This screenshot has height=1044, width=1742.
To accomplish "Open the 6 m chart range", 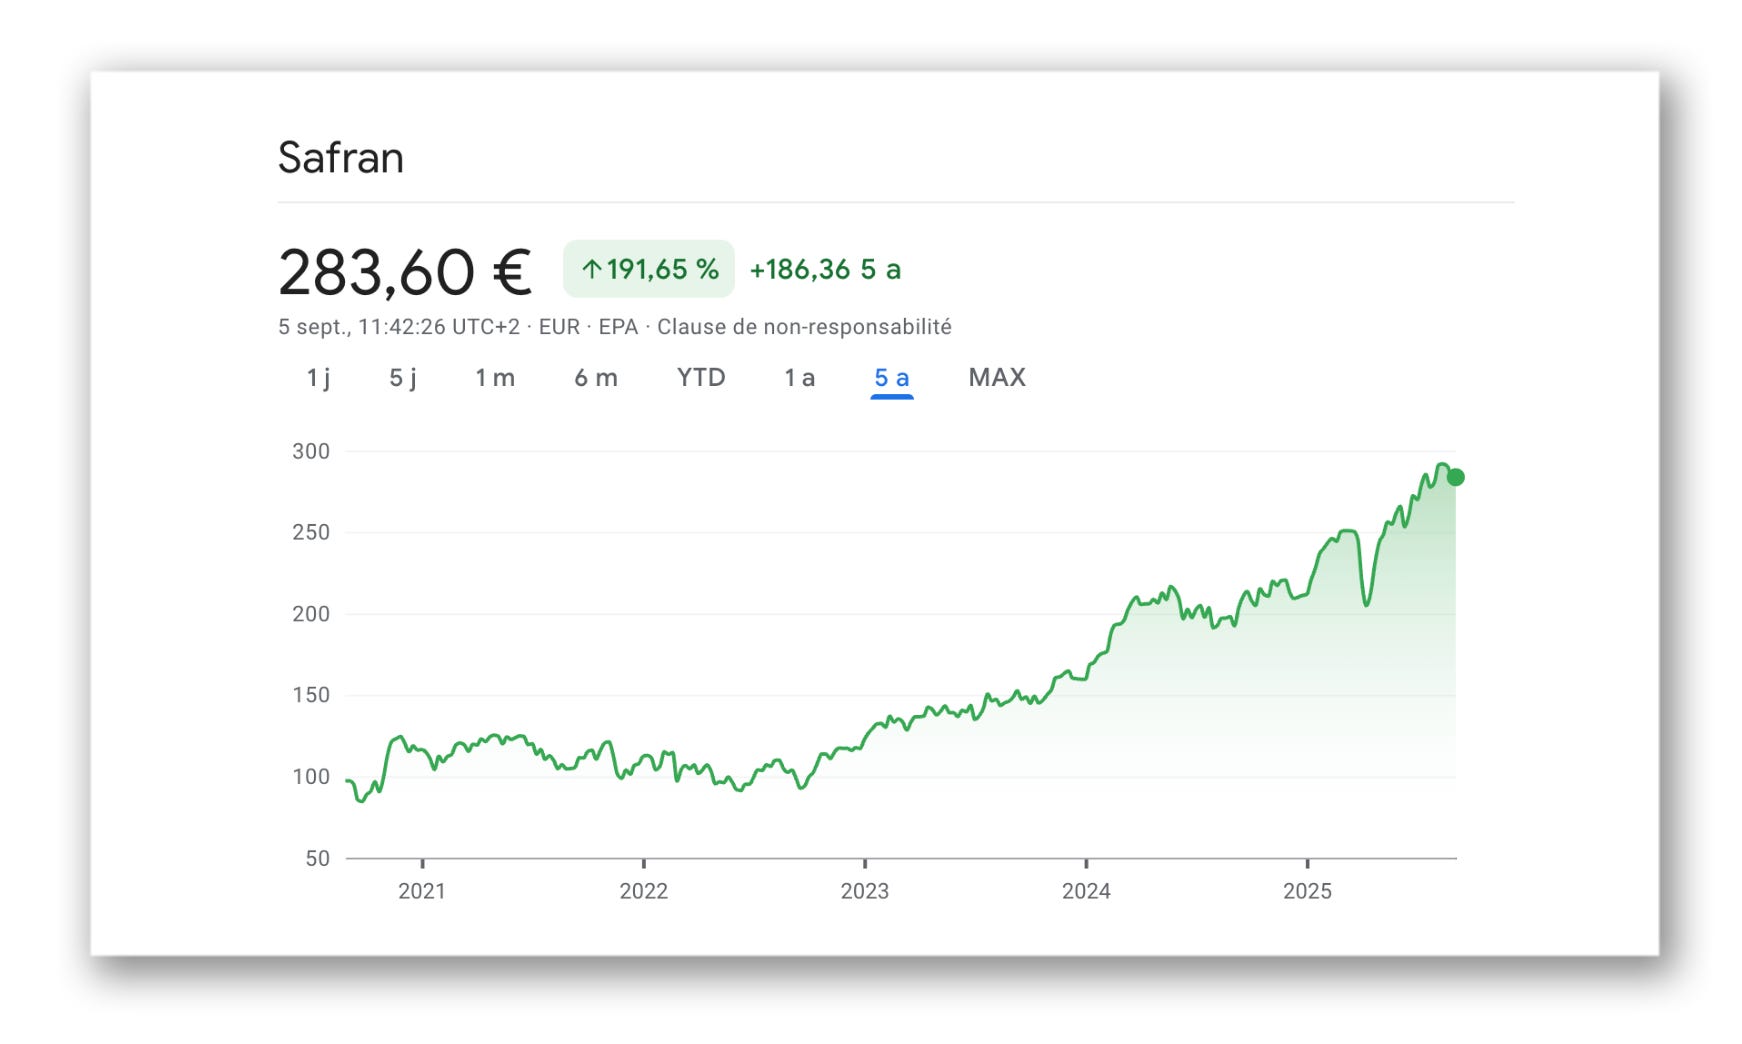I will 596,378.
